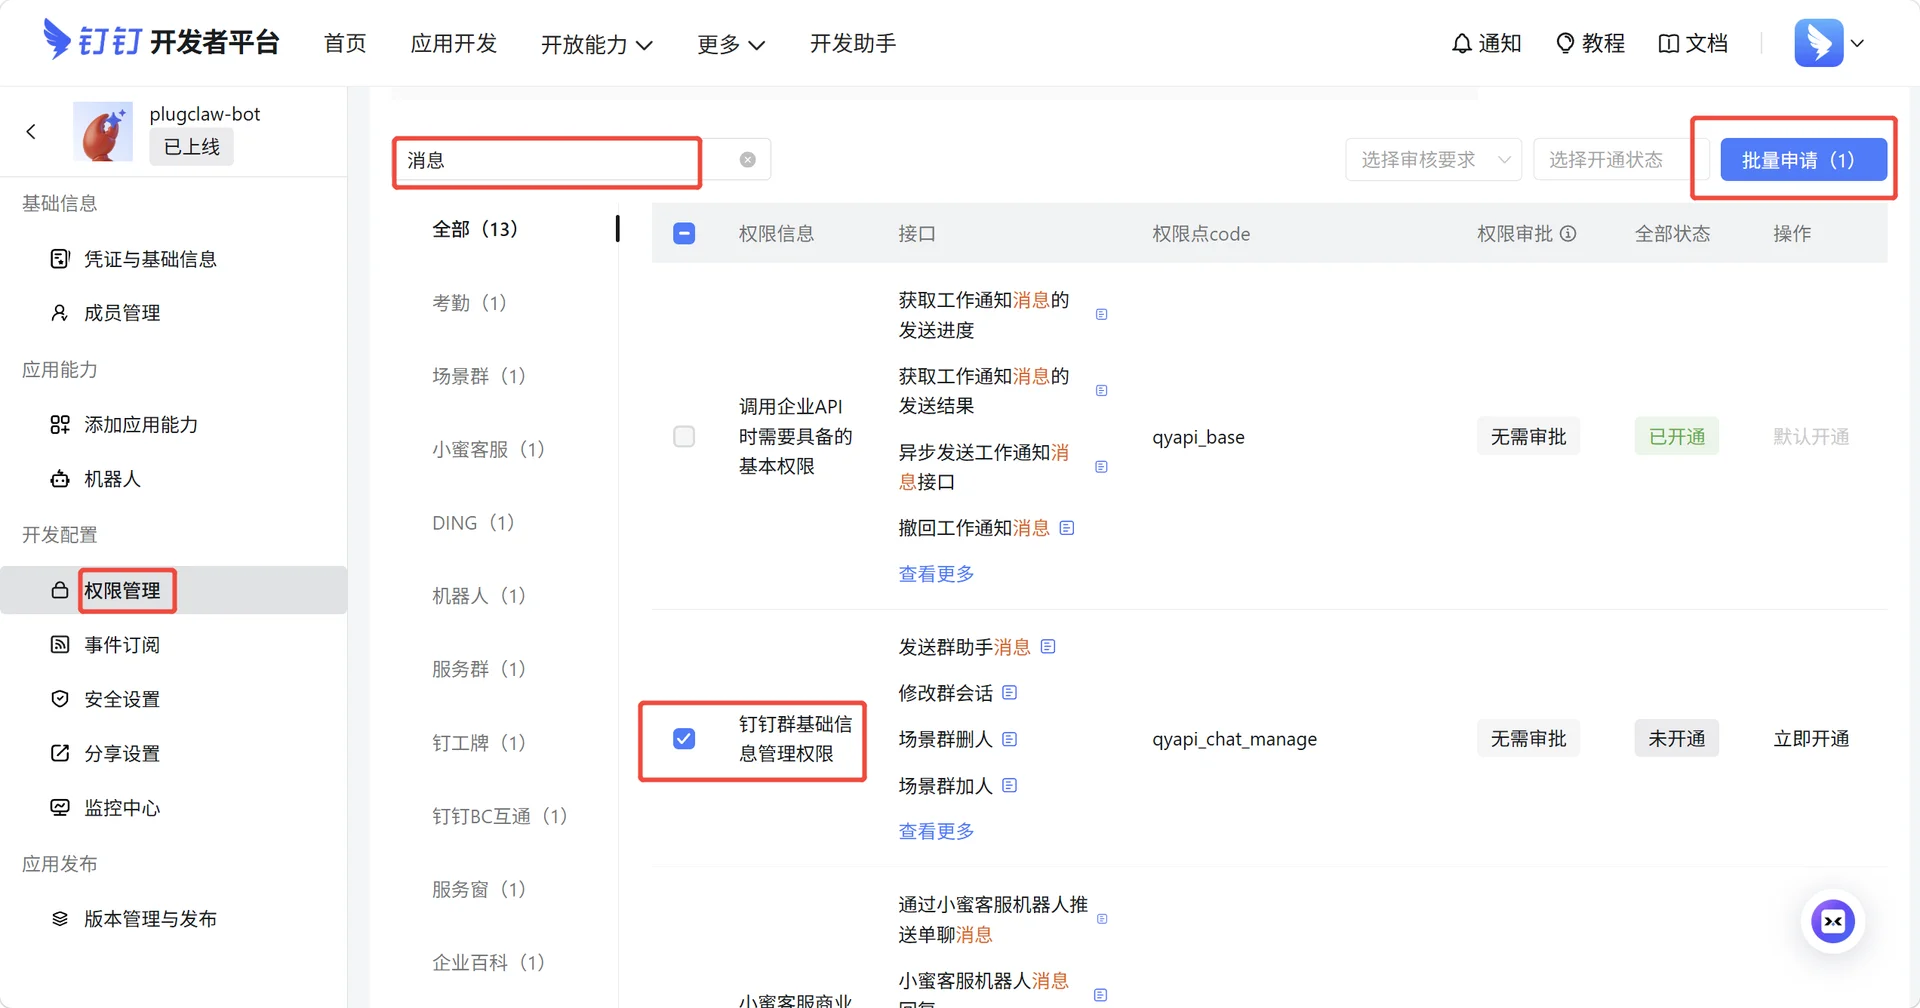
Task: Click the 已开通 status tag
Action: (x=1677, y=437)
